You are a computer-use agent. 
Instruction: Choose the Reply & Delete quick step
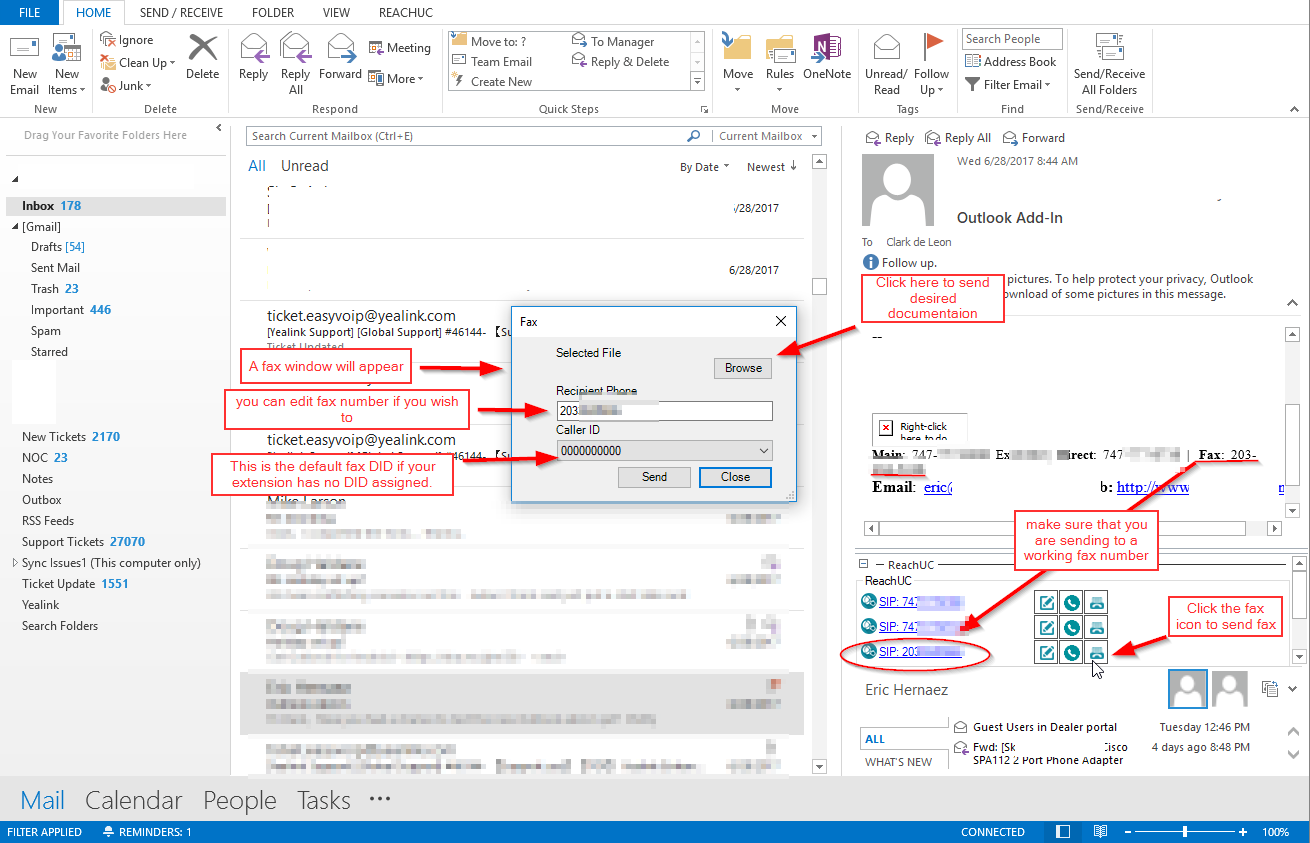621,62
